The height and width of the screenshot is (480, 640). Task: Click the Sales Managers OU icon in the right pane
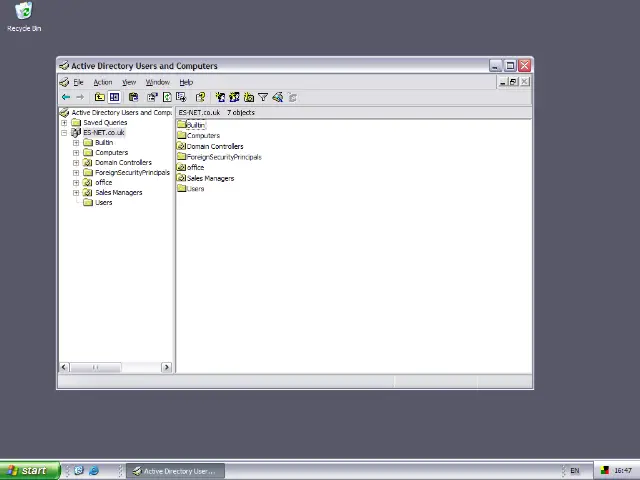click(182, 178)
